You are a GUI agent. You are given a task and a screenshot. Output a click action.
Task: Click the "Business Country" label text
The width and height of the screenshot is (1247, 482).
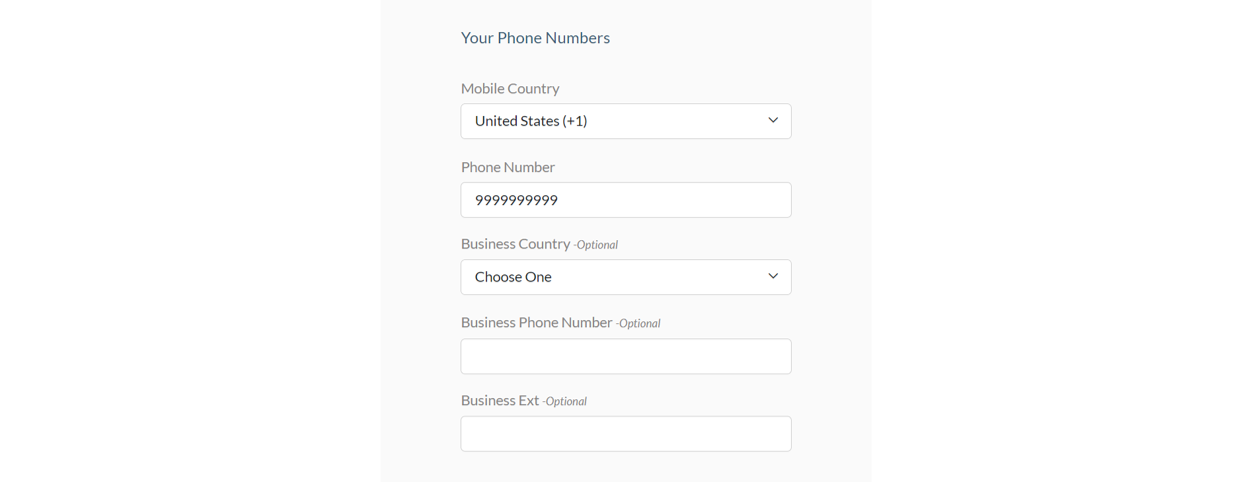[515, 244]
